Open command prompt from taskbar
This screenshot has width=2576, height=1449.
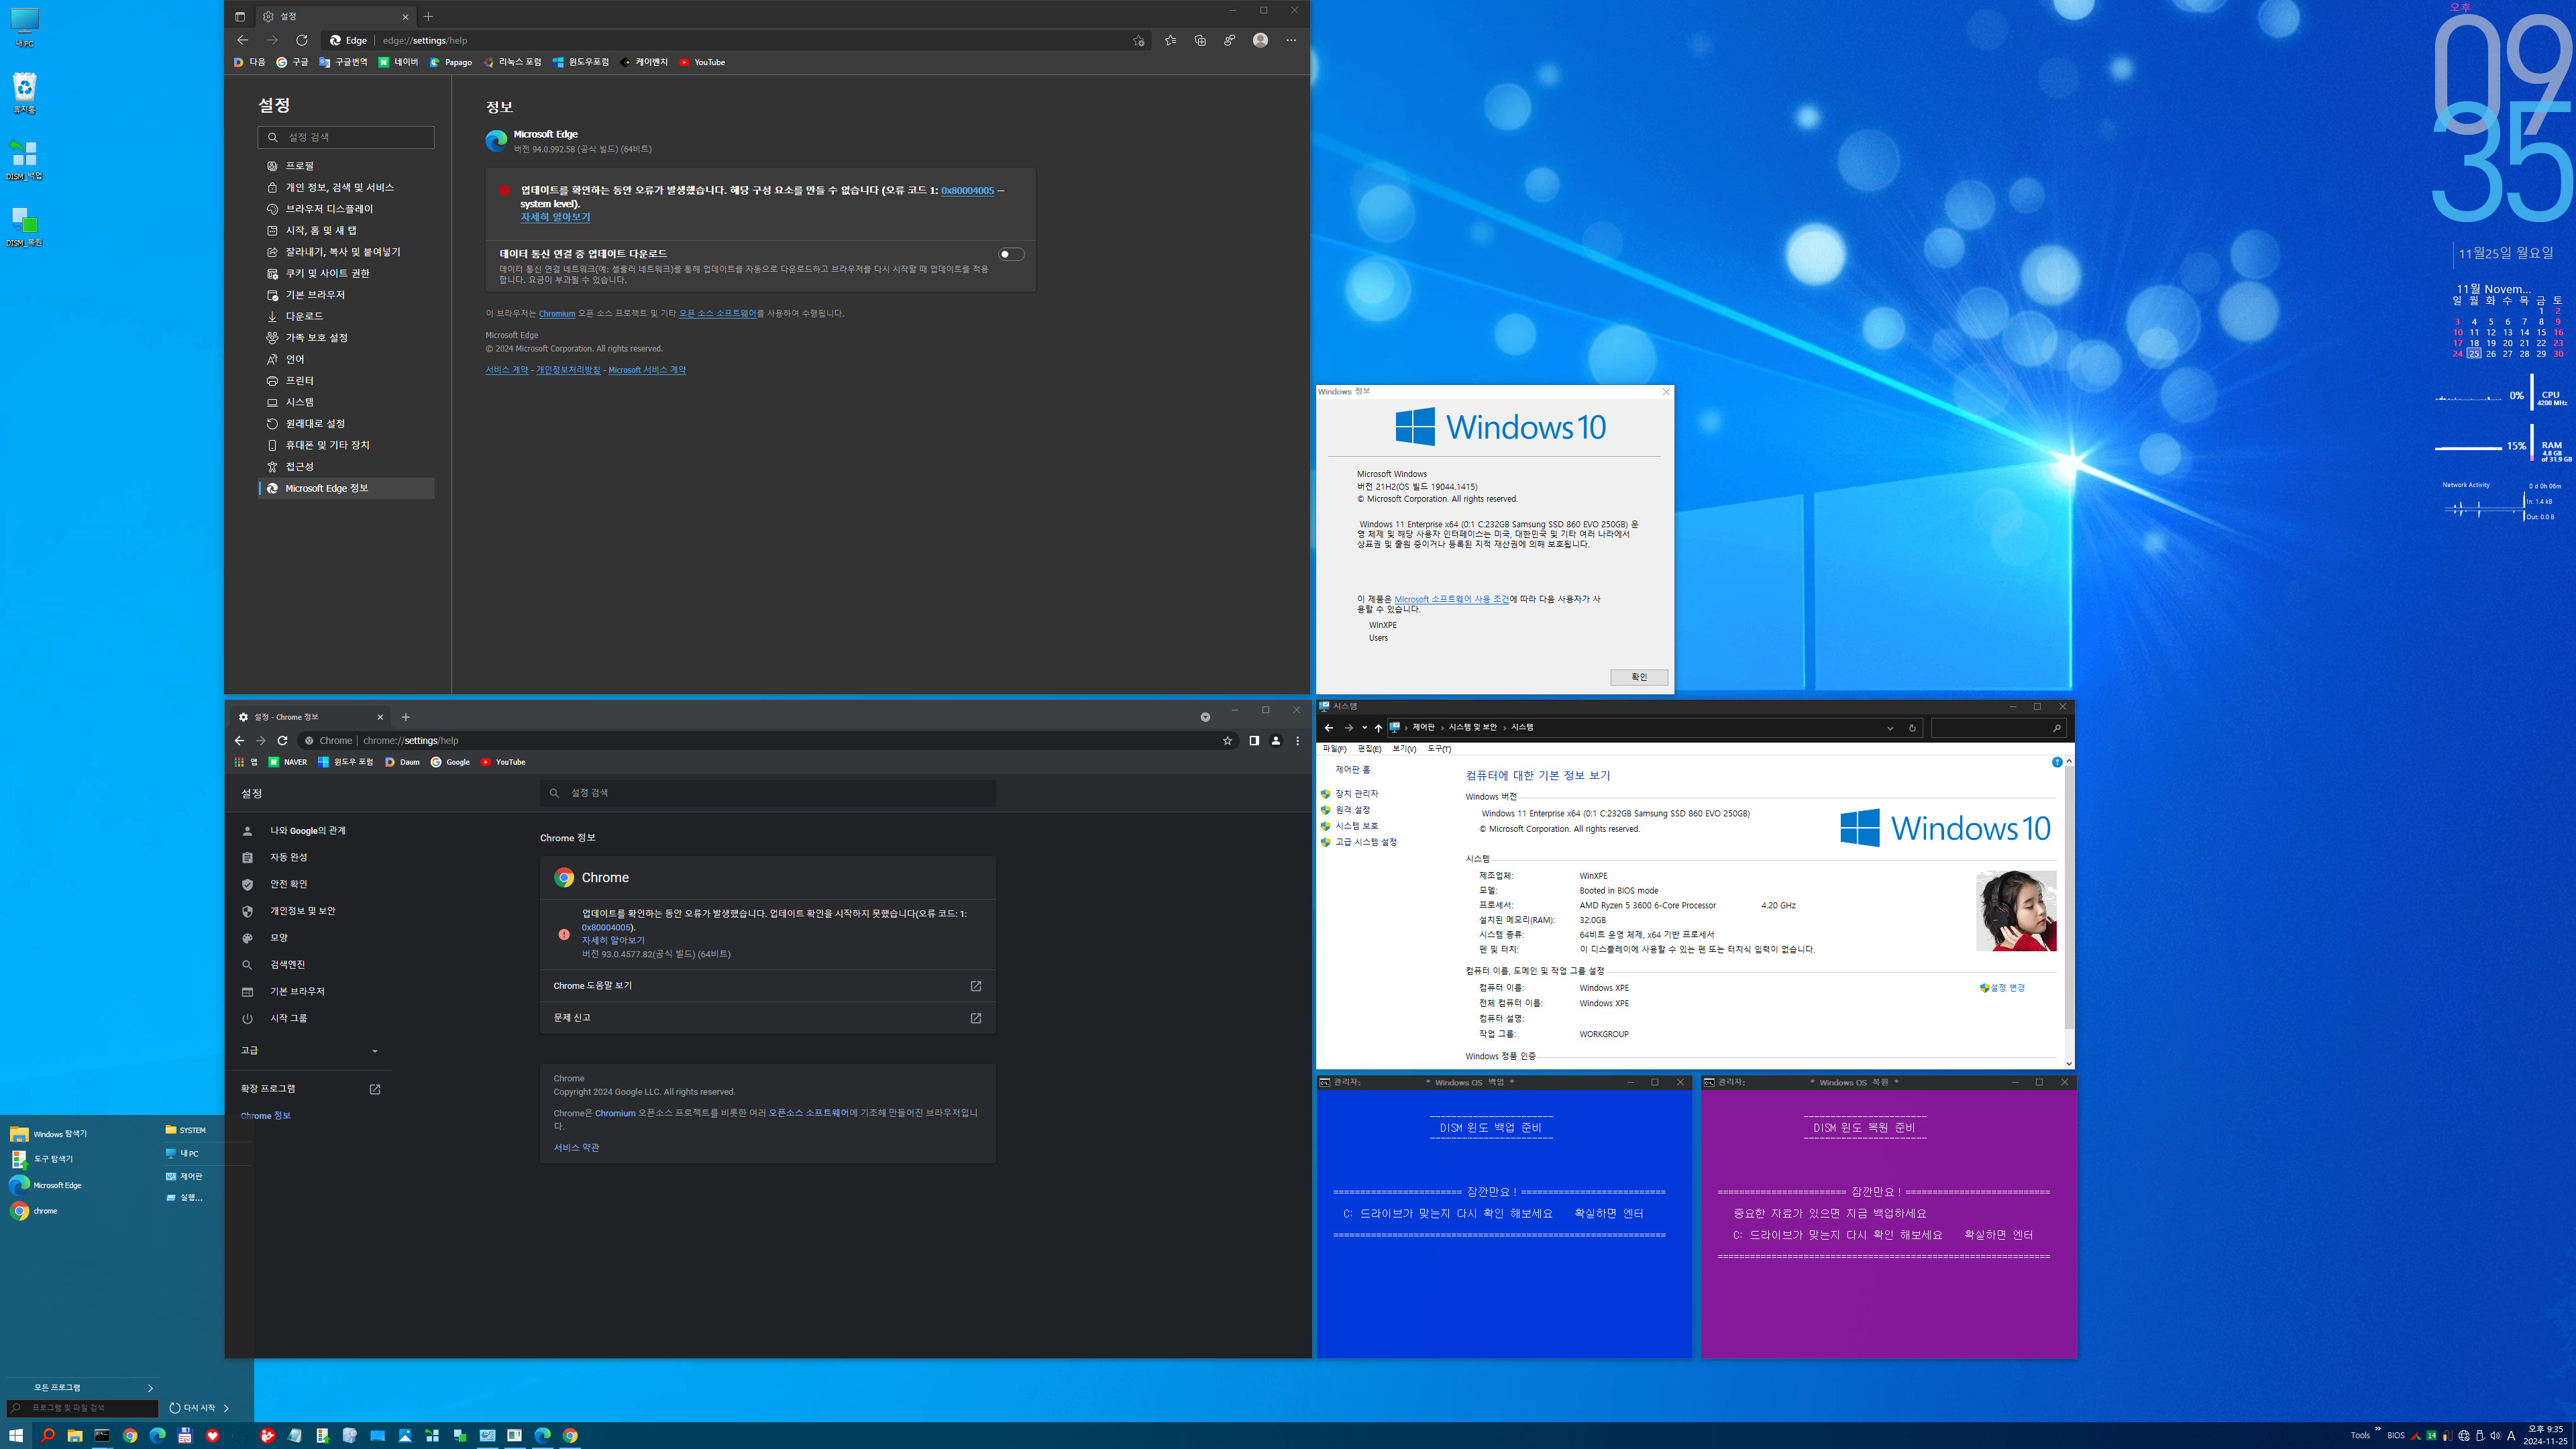coord(102,1435)
